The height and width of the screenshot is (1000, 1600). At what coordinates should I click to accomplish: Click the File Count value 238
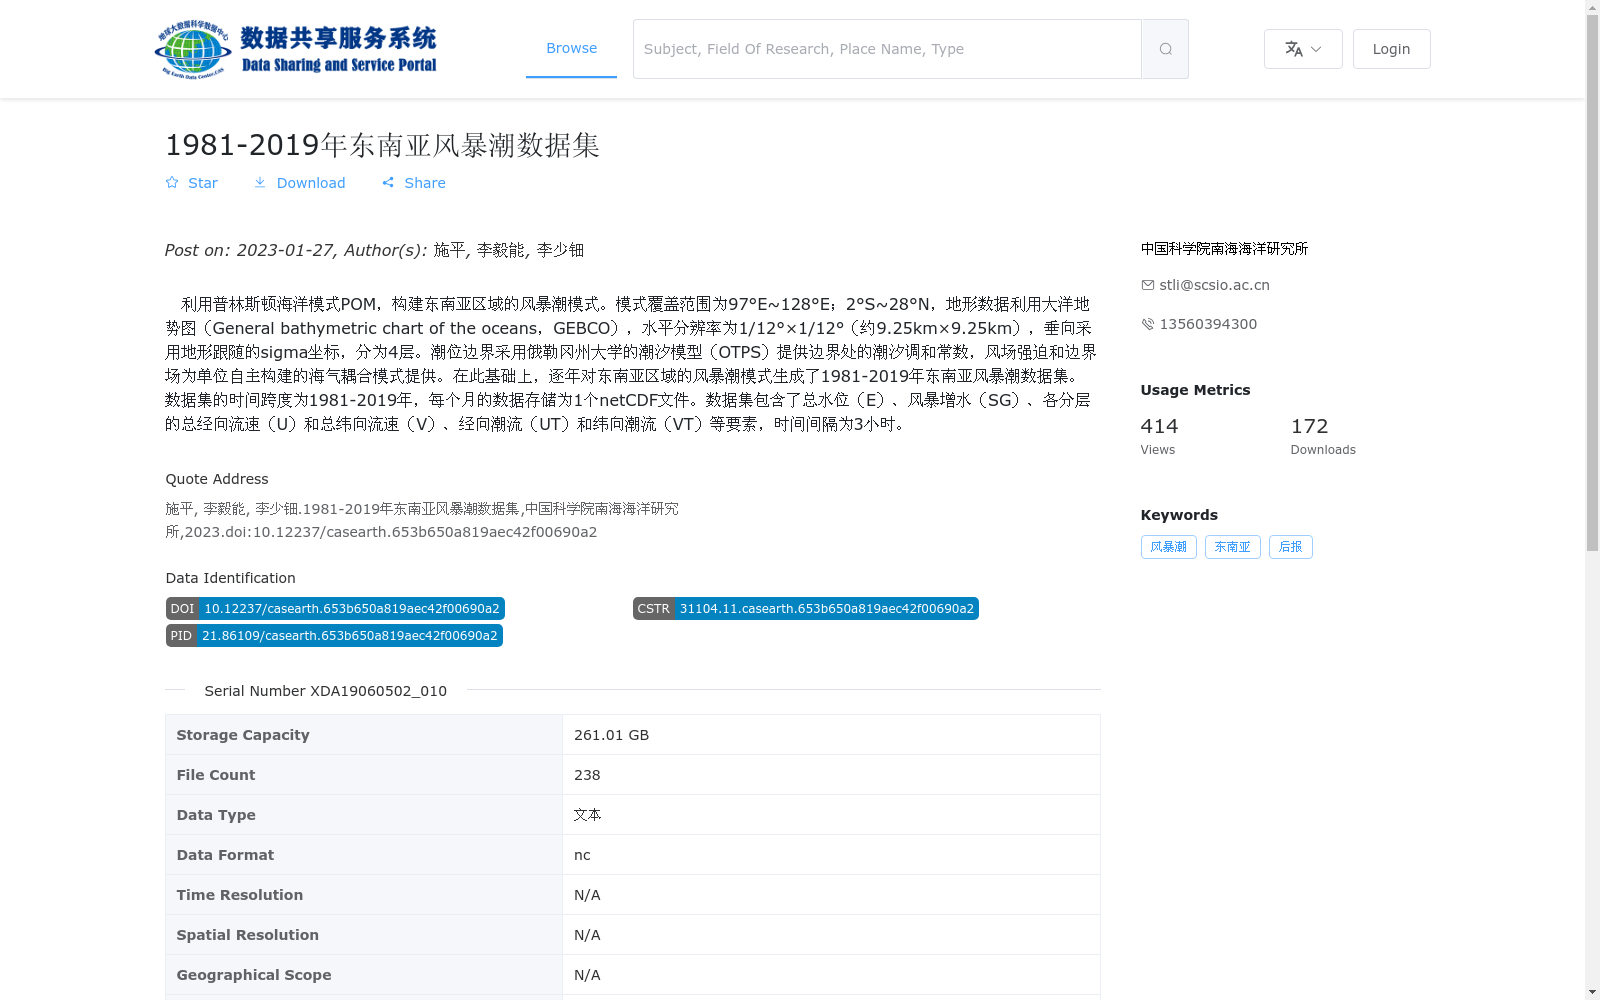tap(587, 775)
